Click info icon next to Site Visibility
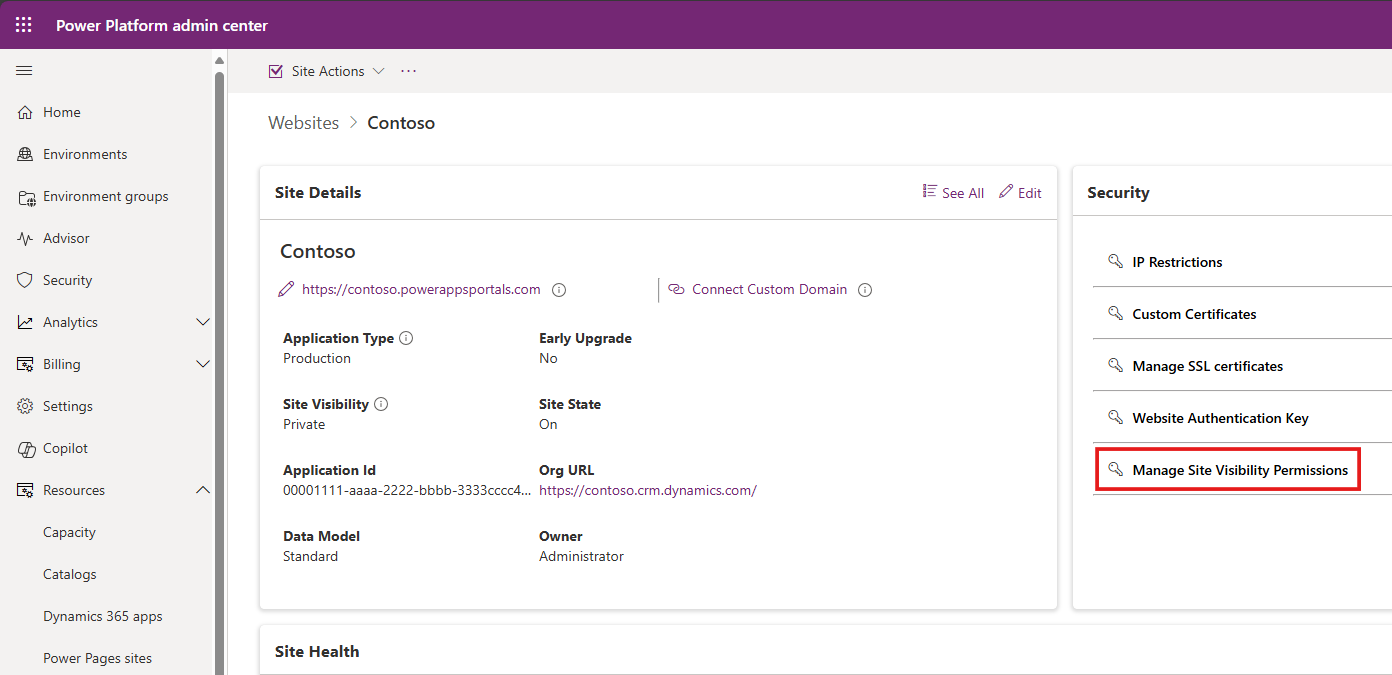This screenshot has width=1392, height=675. [x=381, y=404]
